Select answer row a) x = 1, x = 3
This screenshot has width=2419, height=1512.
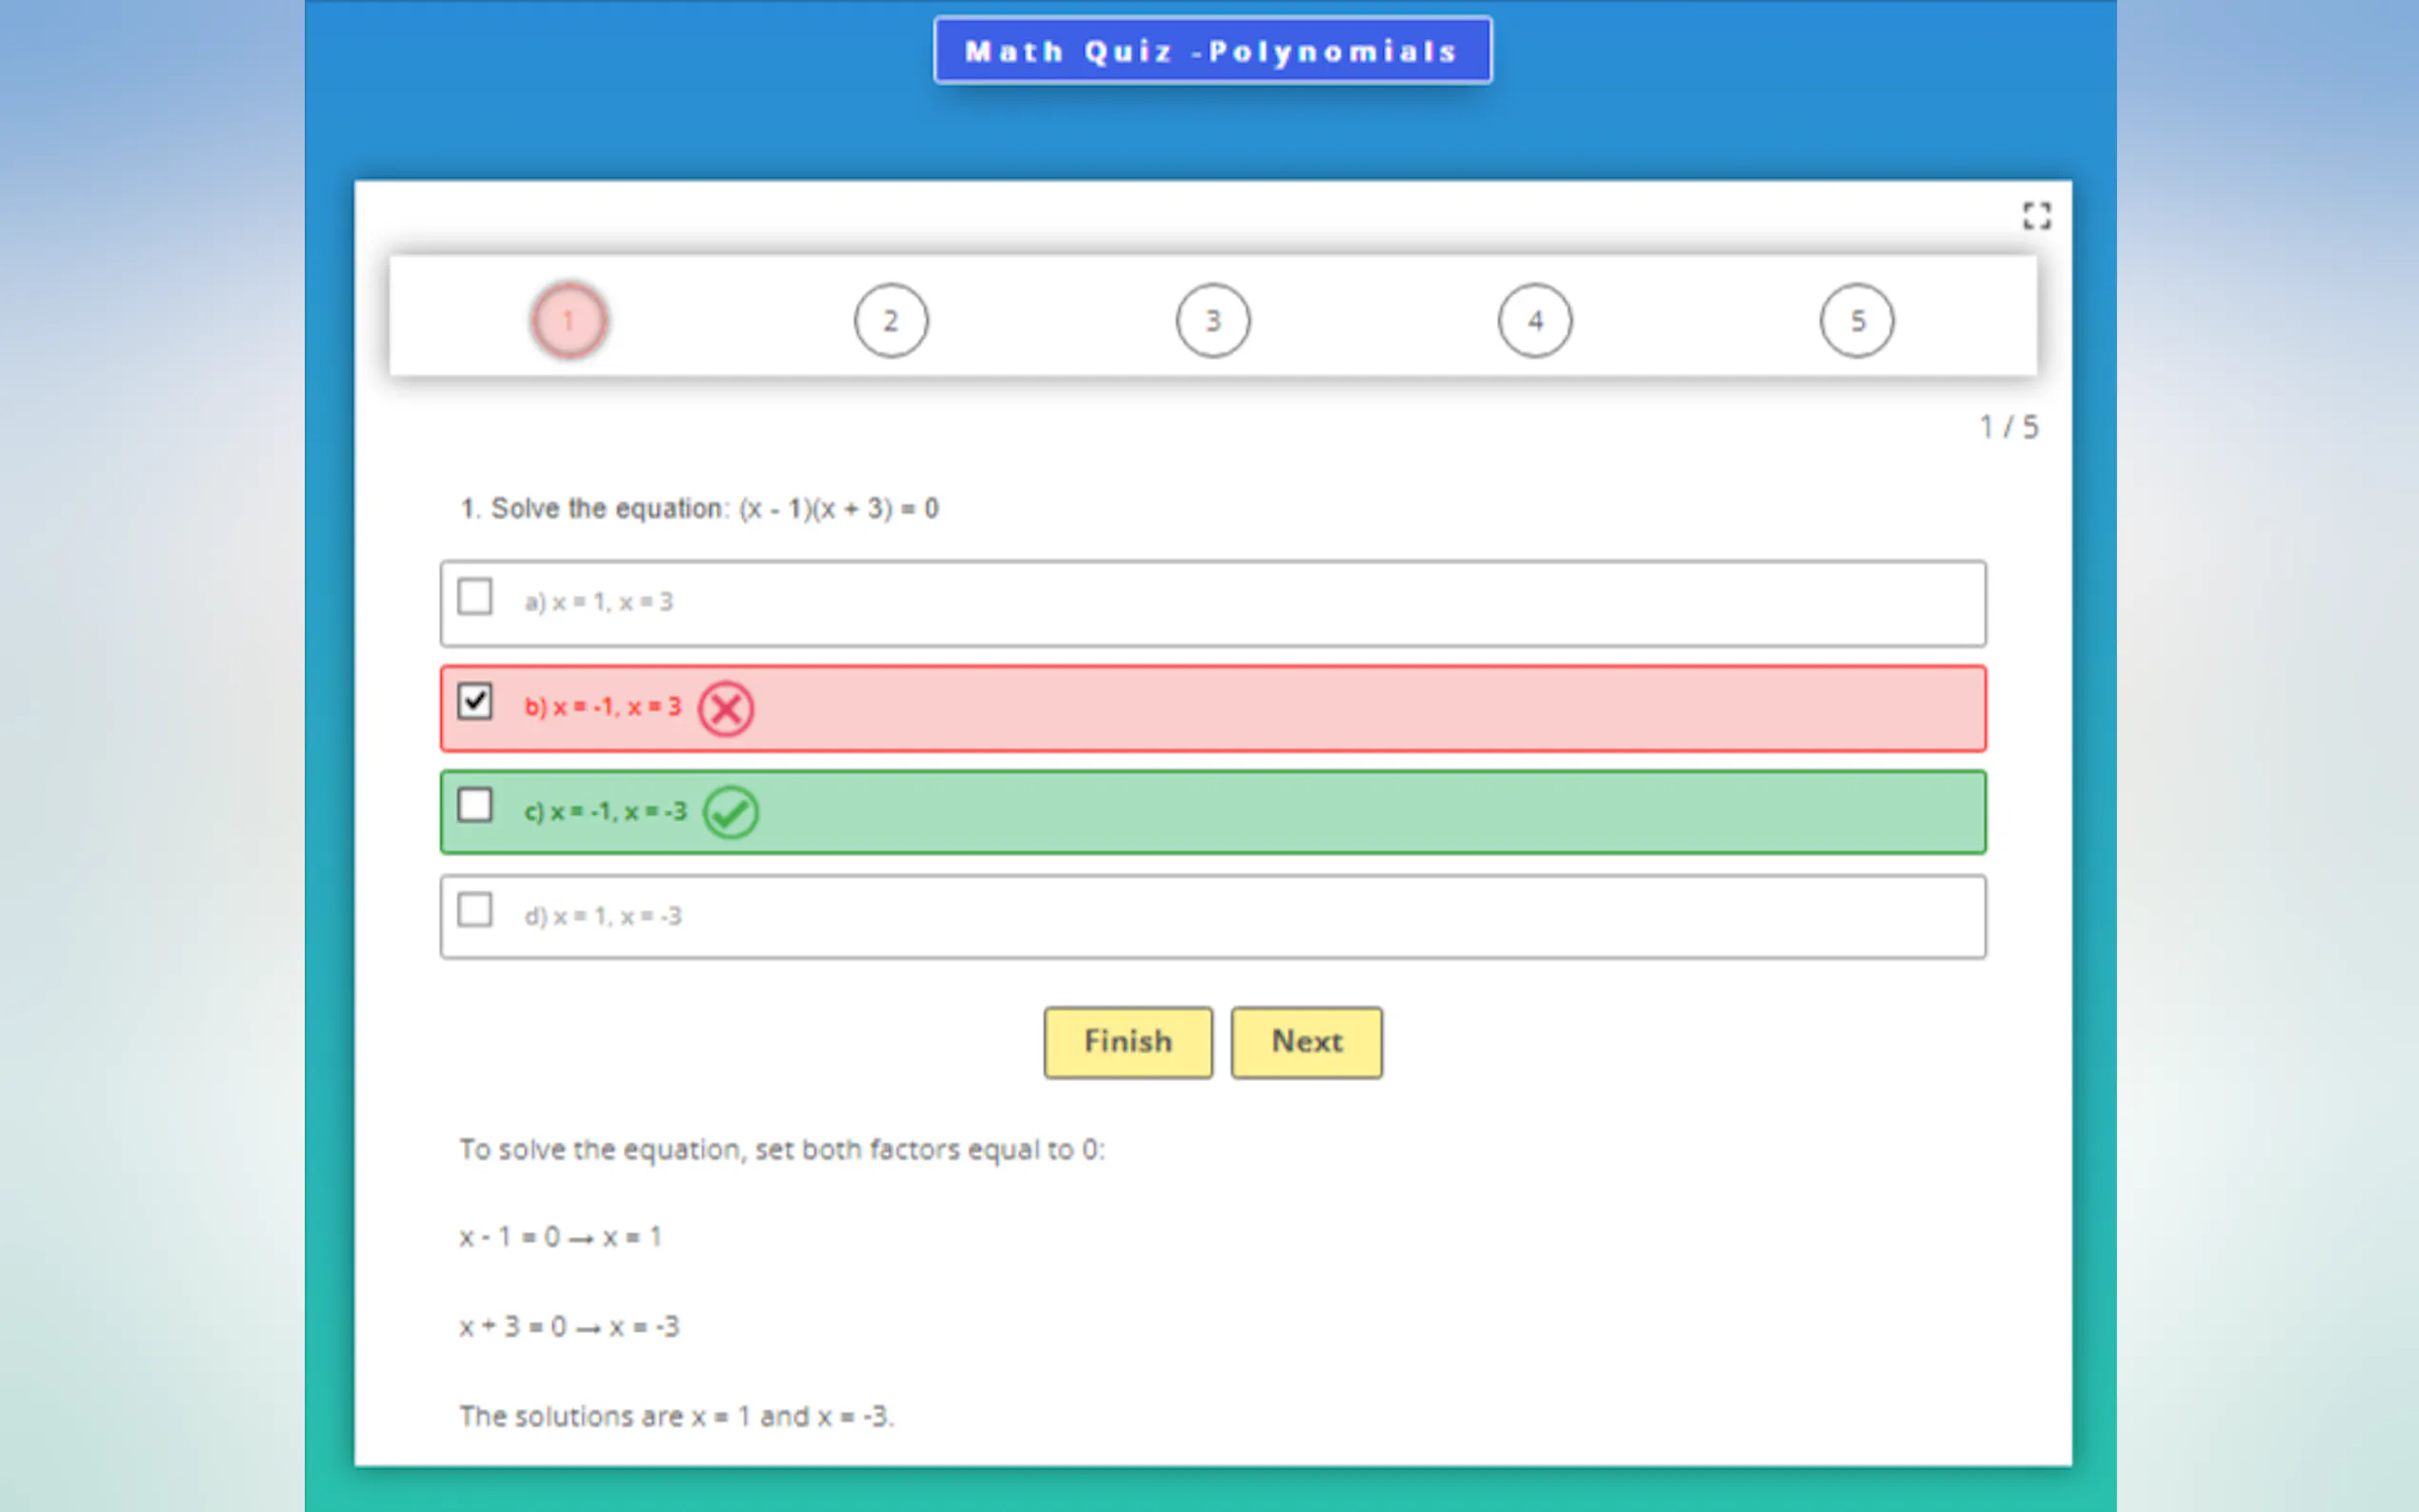1212,603
